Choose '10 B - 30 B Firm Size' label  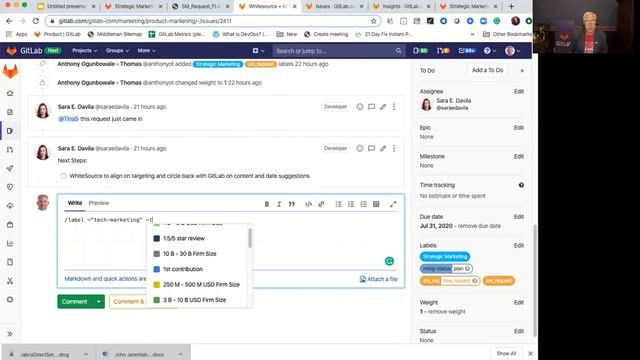(x=198, y=253)
